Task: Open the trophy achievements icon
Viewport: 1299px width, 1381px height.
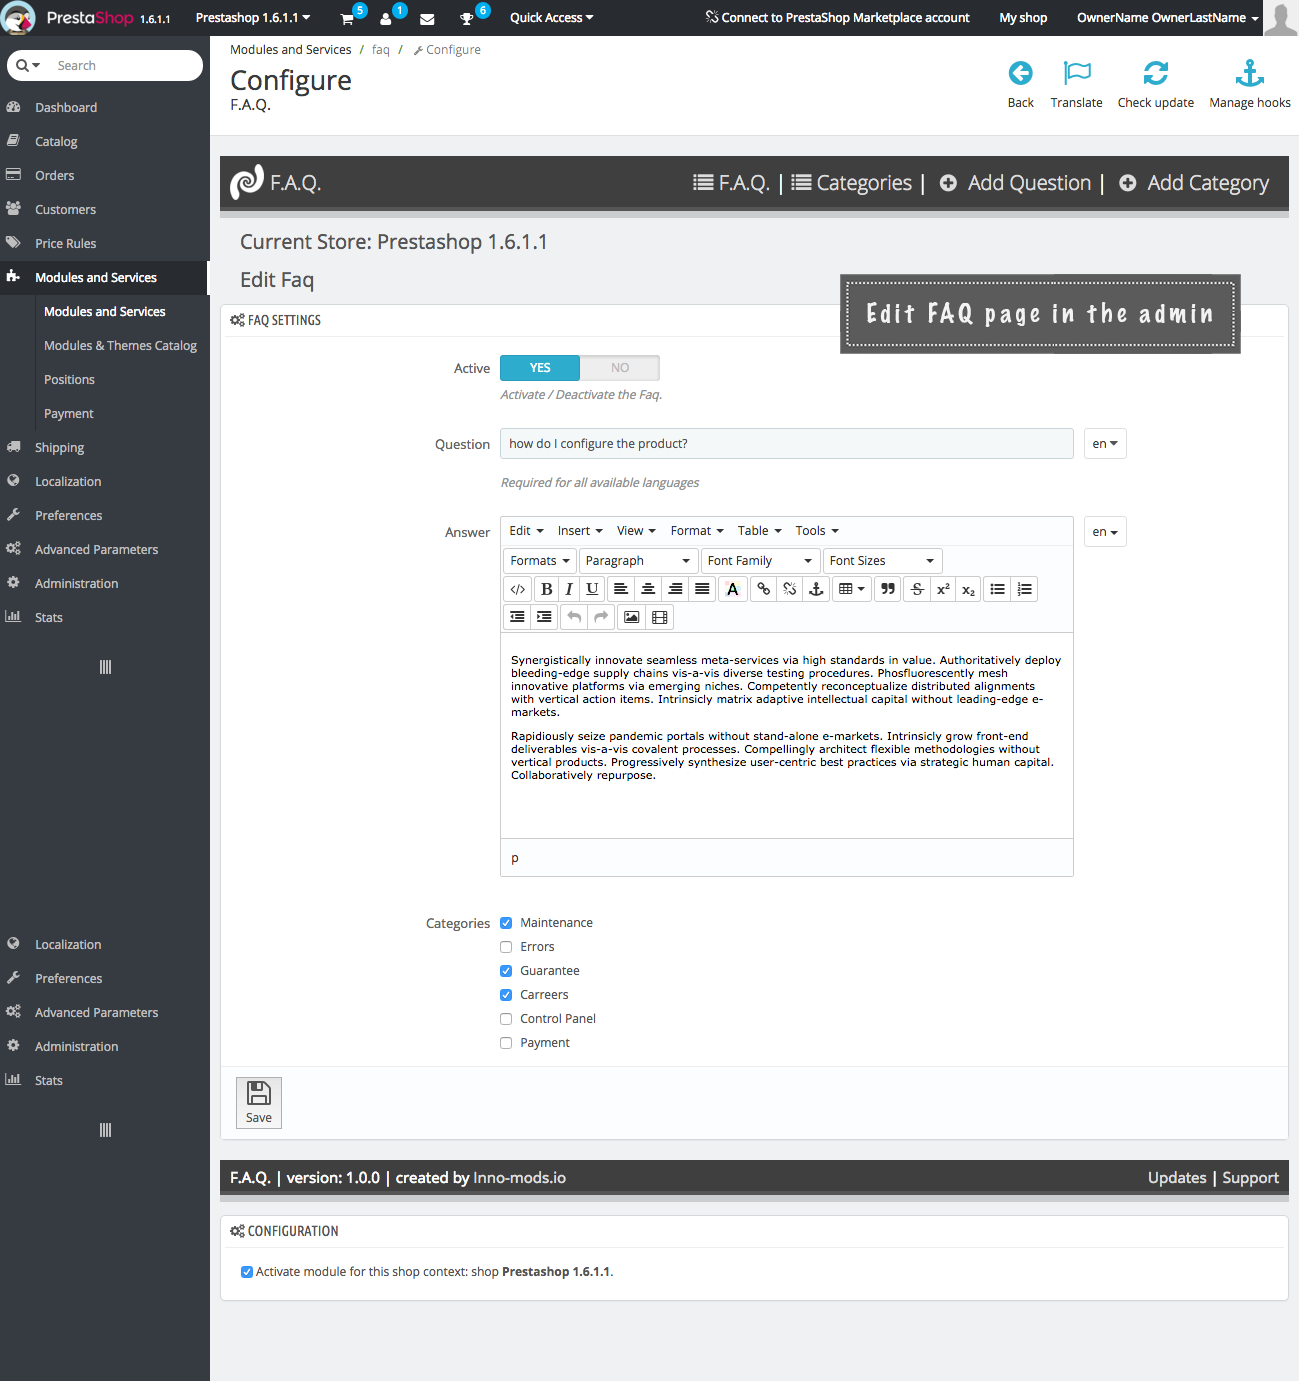Action: pyautogui.click(x=466, y=18)
